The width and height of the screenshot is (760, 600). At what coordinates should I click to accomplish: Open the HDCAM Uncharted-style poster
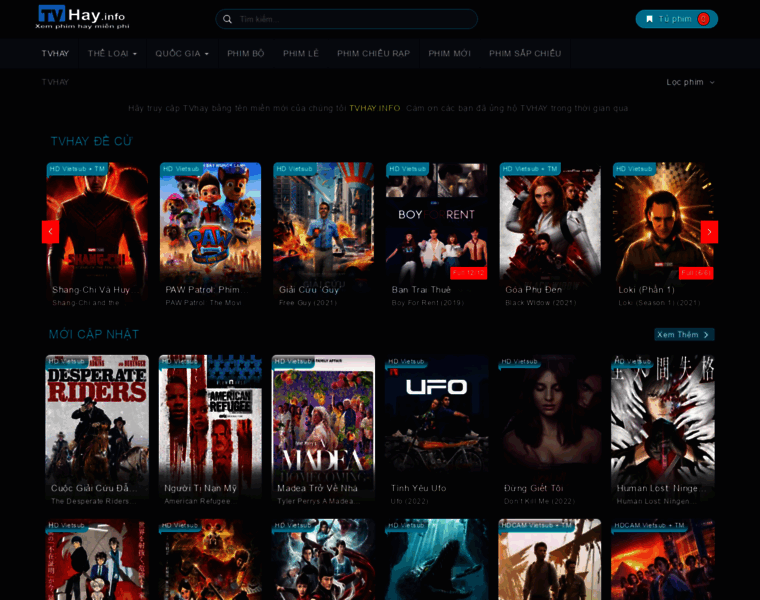pos(550,560)
